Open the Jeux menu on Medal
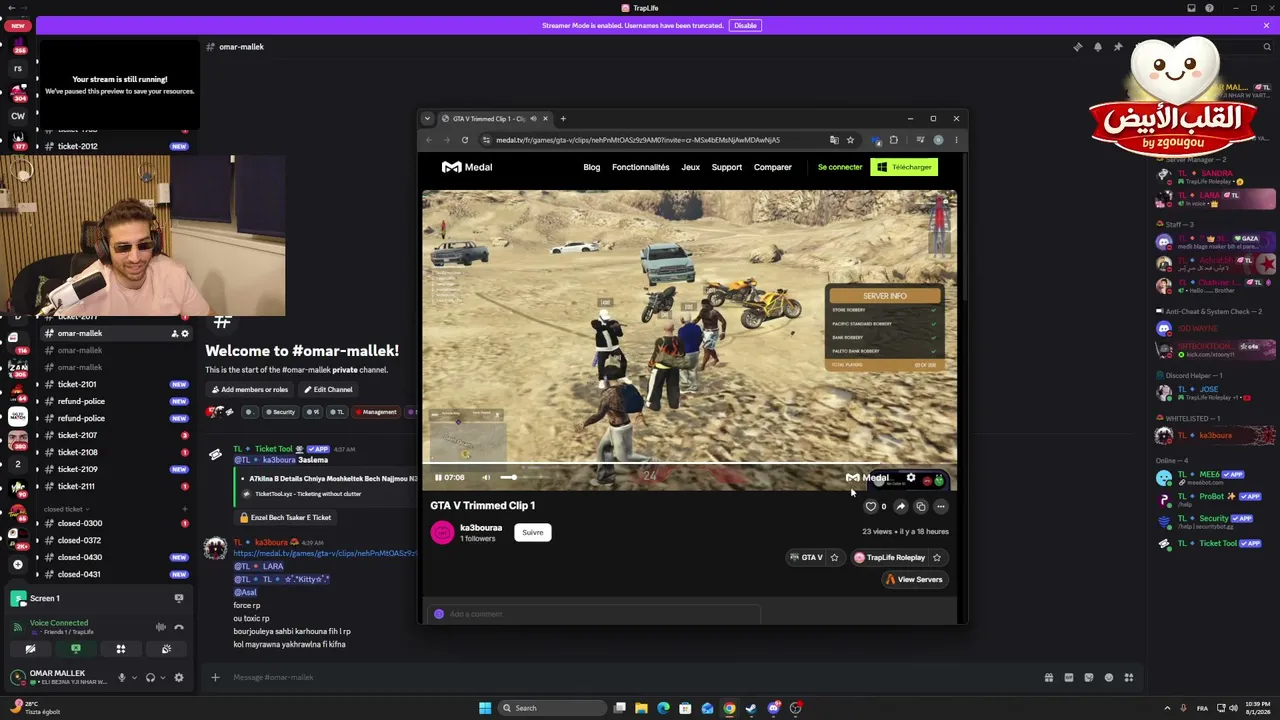 pyautogui.click(x=691, y=167)
